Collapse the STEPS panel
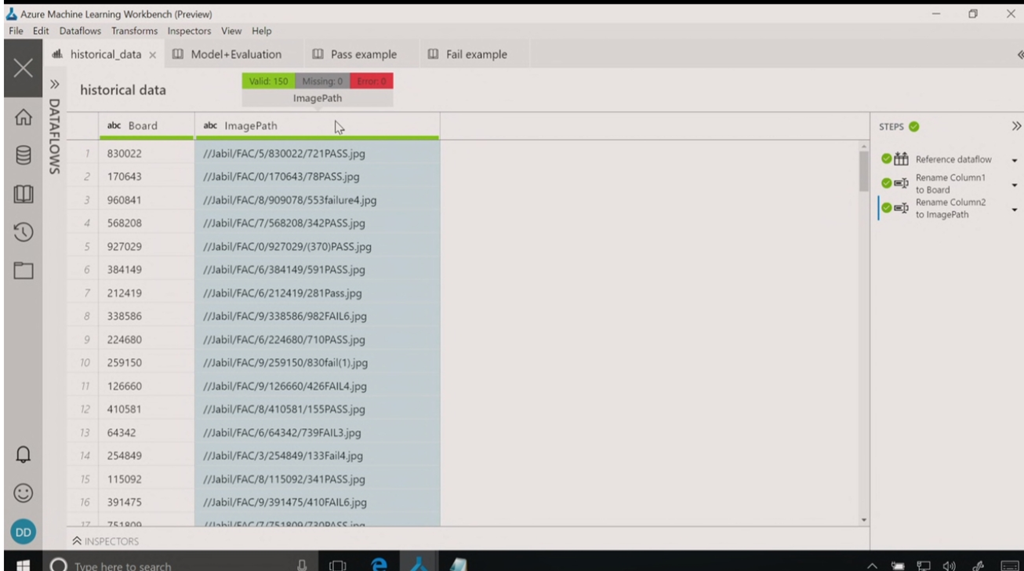The height and width of the screenshot is (571, 1024). [1016, 126]
